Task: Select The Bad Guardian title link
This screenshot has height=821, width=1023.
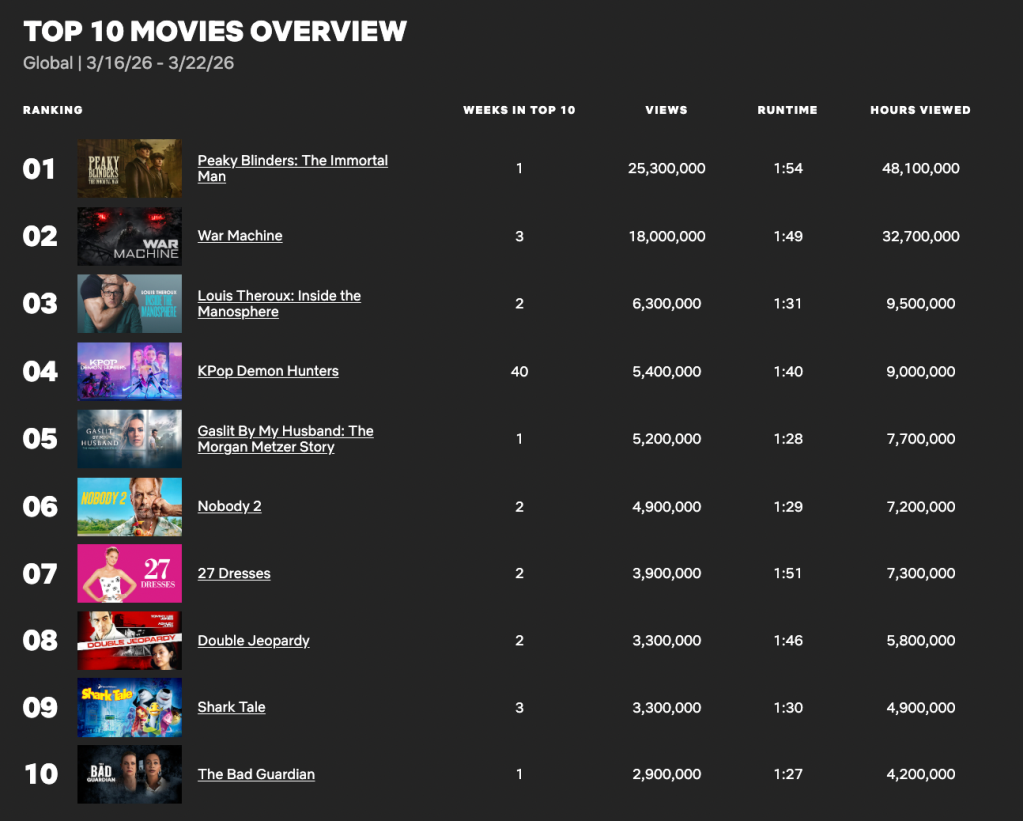Action: pos(256,774)
